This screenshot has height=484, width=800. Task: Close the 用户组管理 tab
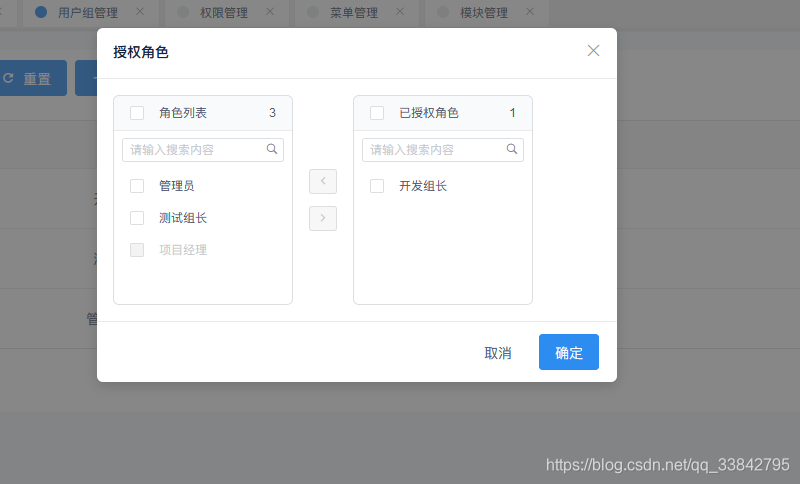pyautogui.click(x=140, y=11)
